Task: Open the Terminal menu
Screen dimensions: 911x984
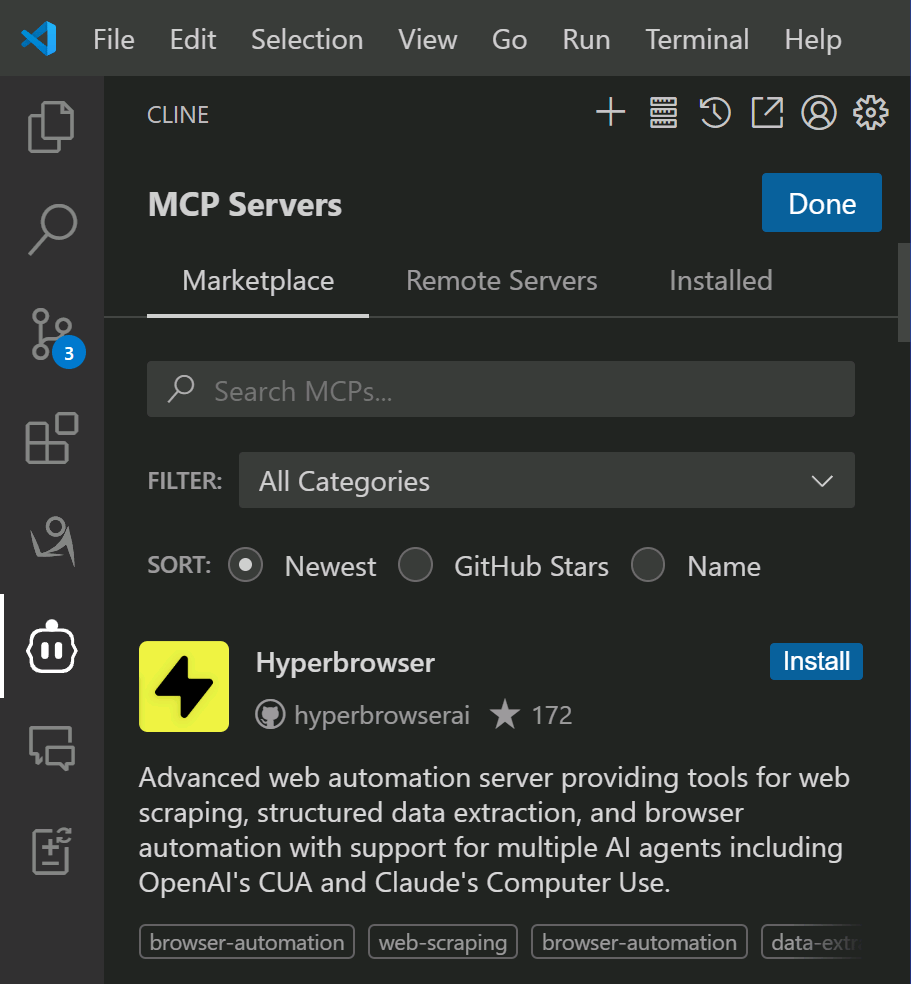Action: [697, 40]
